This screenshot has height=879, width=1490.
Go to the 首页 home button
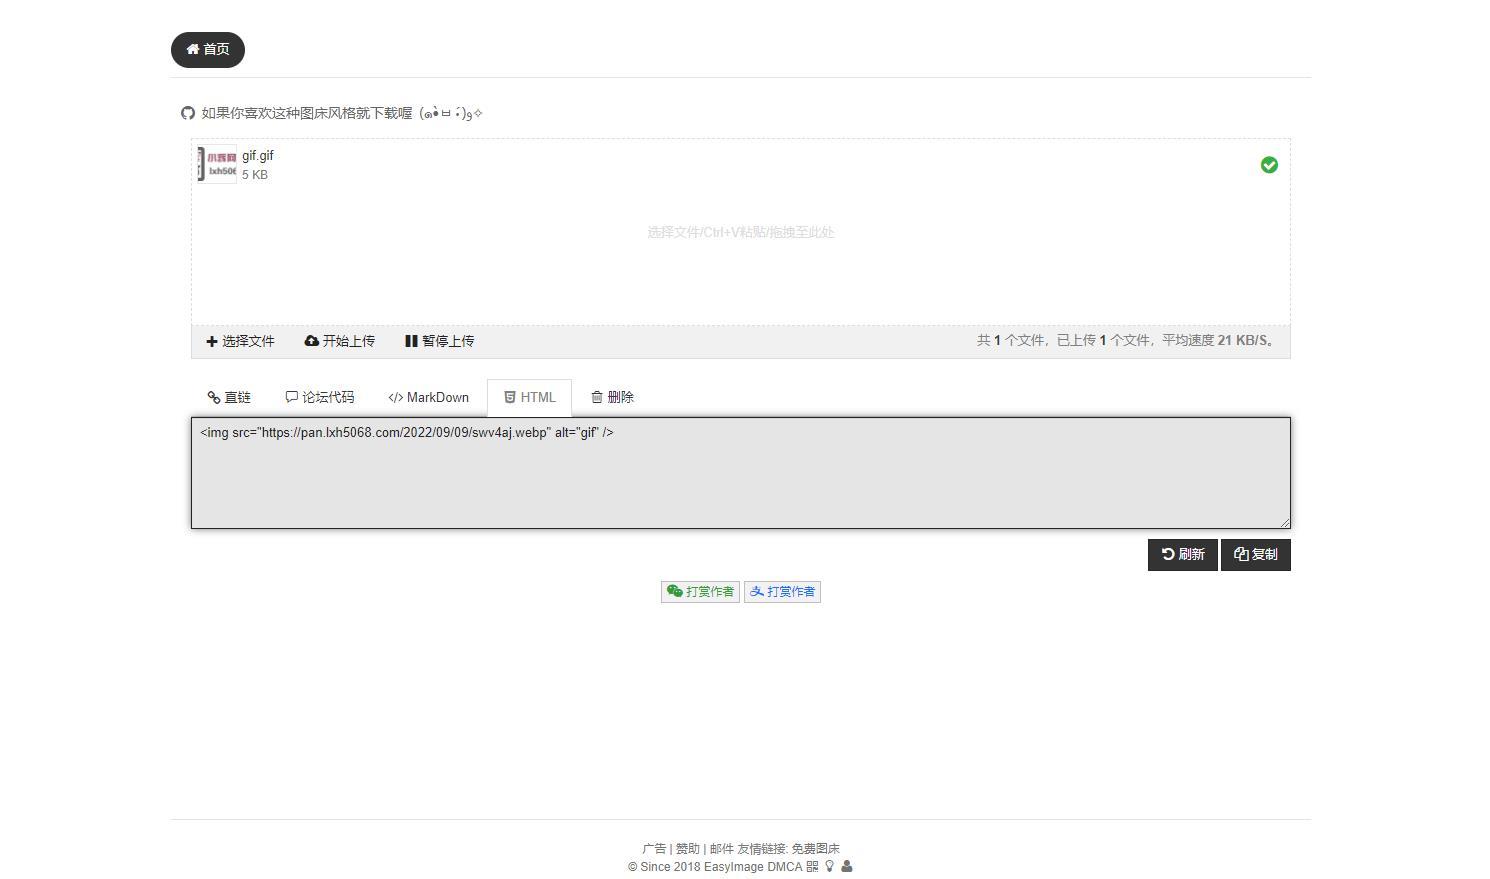pos(208,50)
